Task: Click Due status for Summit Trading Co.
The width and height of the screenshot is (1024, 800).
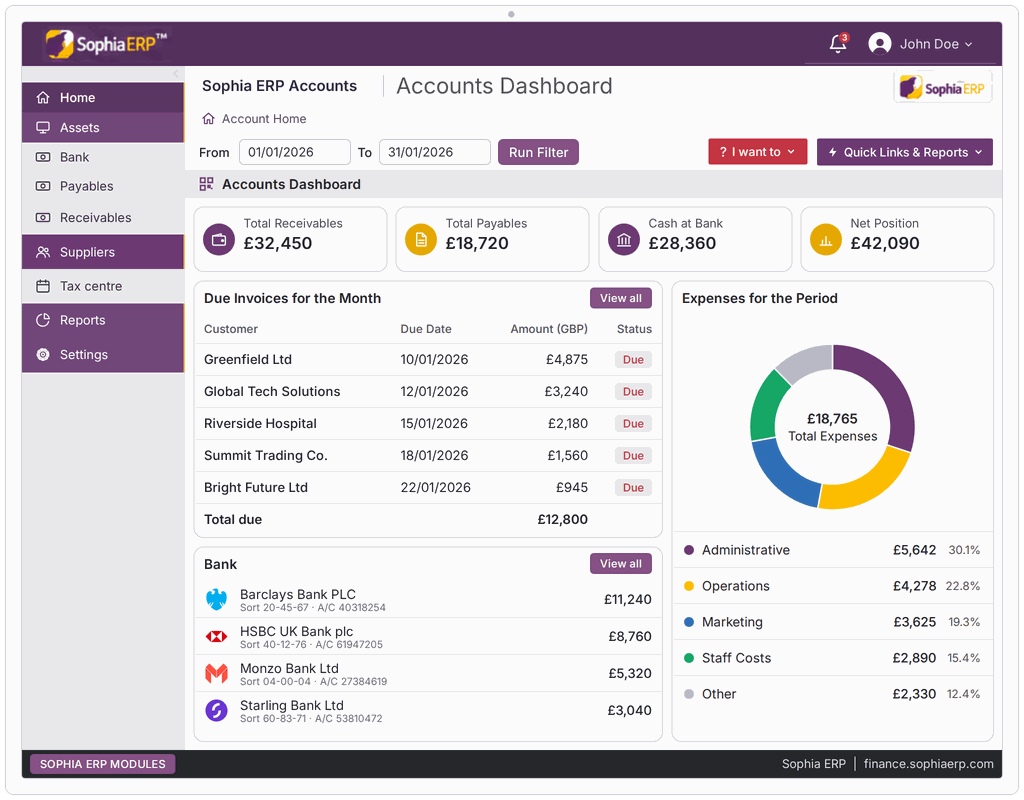Action: [x=633, y=456]
